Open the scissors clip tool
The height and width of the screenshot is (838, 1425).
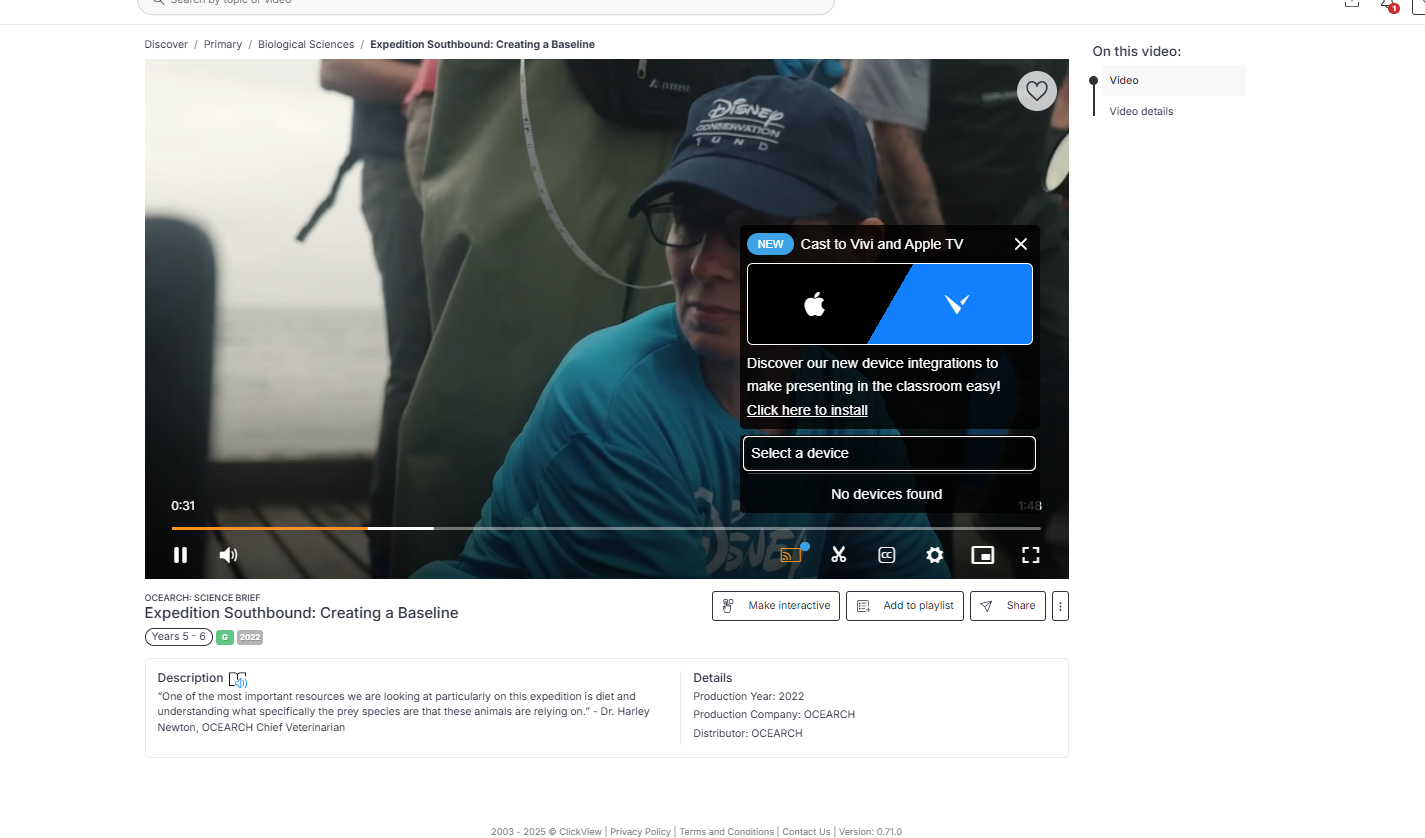(x=839, y=555)
